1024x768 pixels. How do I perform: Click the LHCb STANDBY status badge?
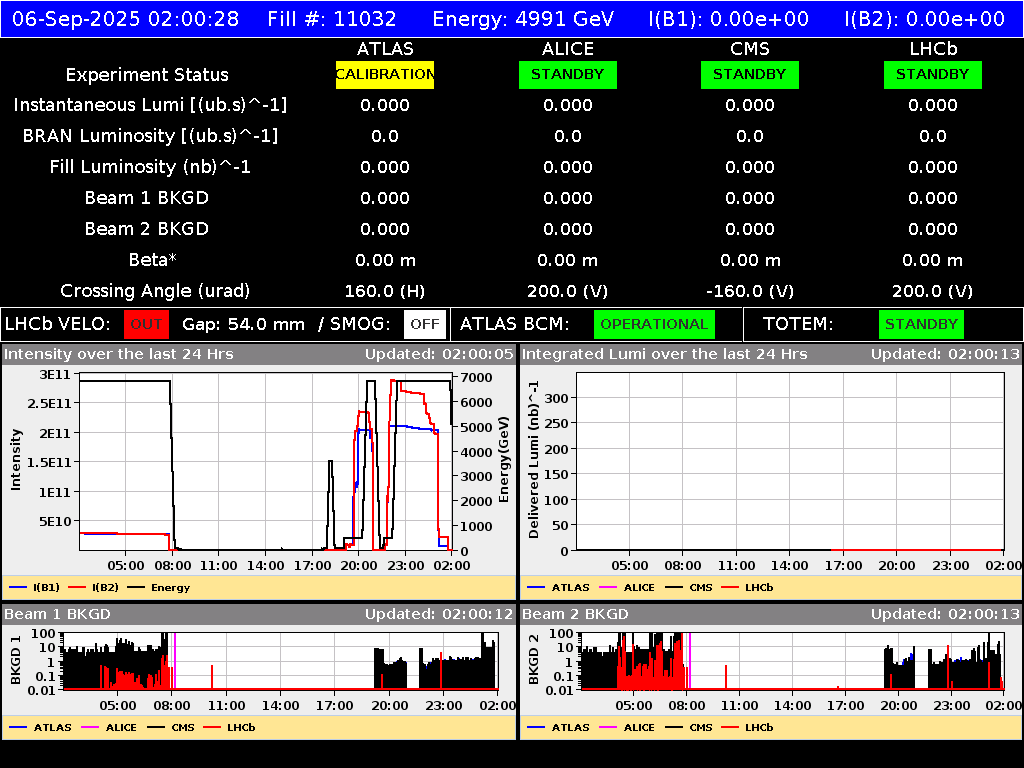(933, 74)
